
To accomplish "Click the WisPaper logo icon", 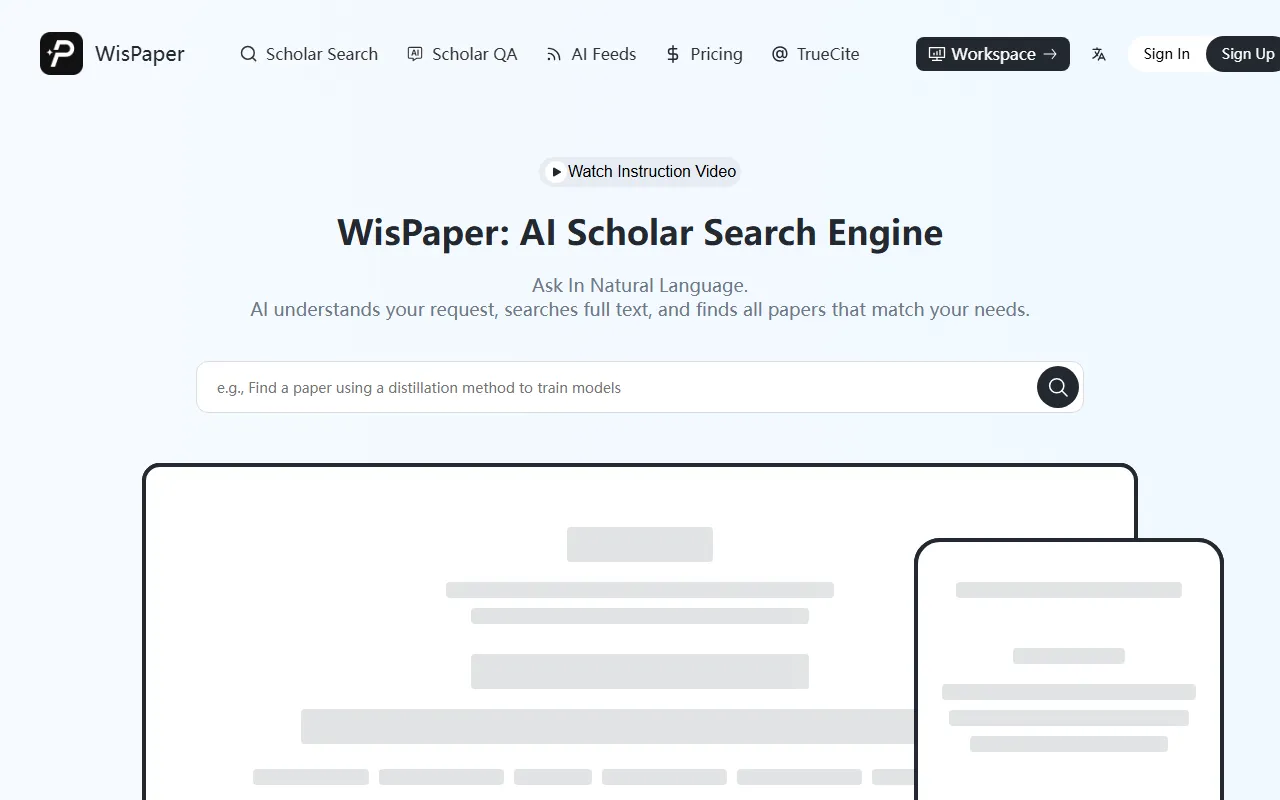I will pyautogui.click(x=61, y=54).
